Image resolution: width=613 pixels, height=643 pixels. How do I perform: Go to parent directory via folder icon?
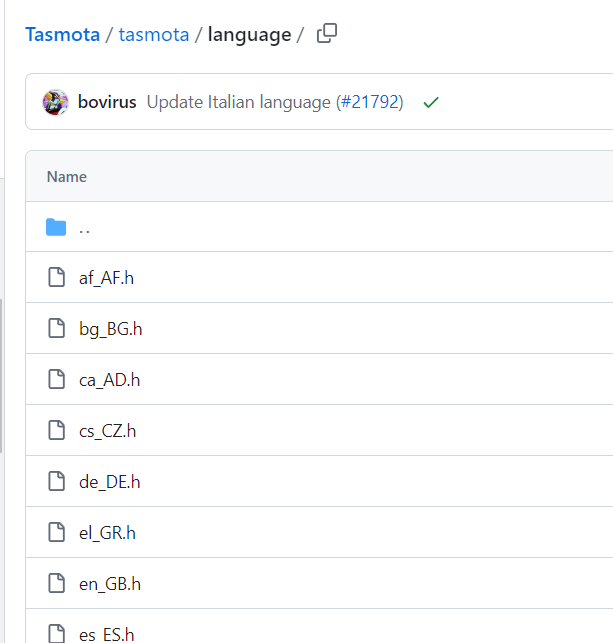pyautogui.click(x=56, y=227)
